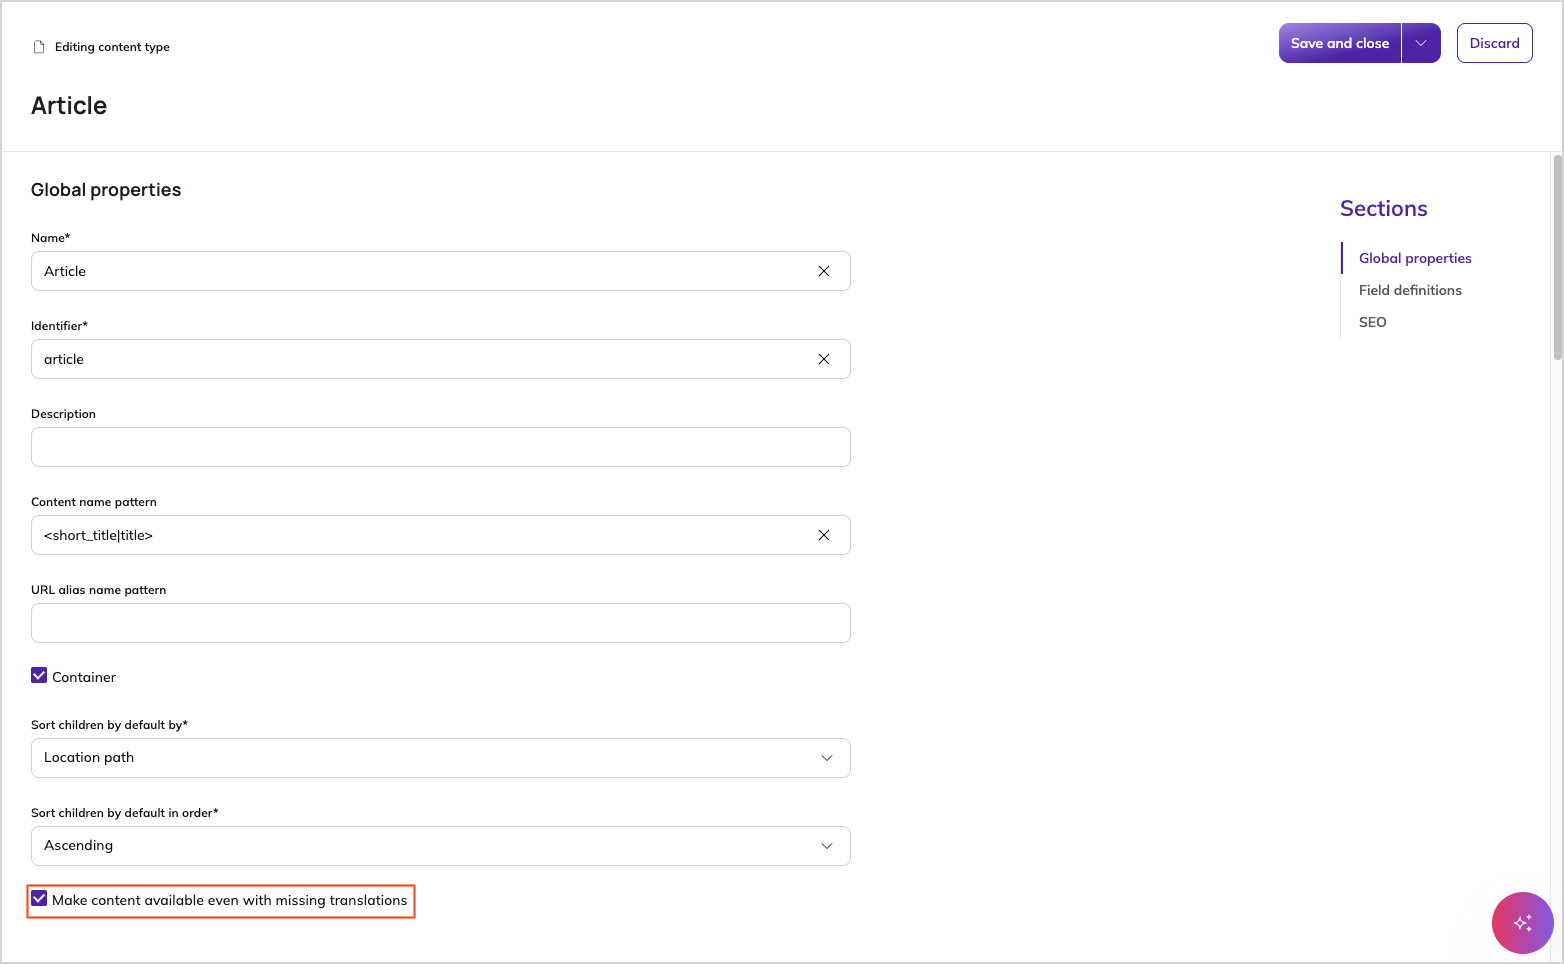Click the Discard button
The image size is (1564, 964).
pyautogui.click(x=1494, y=43)
